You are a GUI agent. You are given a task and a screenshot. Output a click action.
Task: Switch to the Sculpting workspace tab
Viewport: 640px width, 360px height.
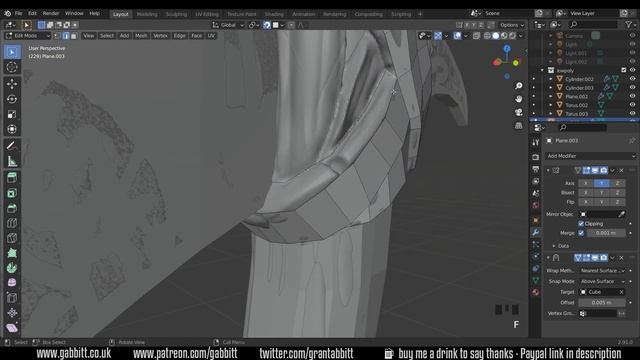pos(176,14)
